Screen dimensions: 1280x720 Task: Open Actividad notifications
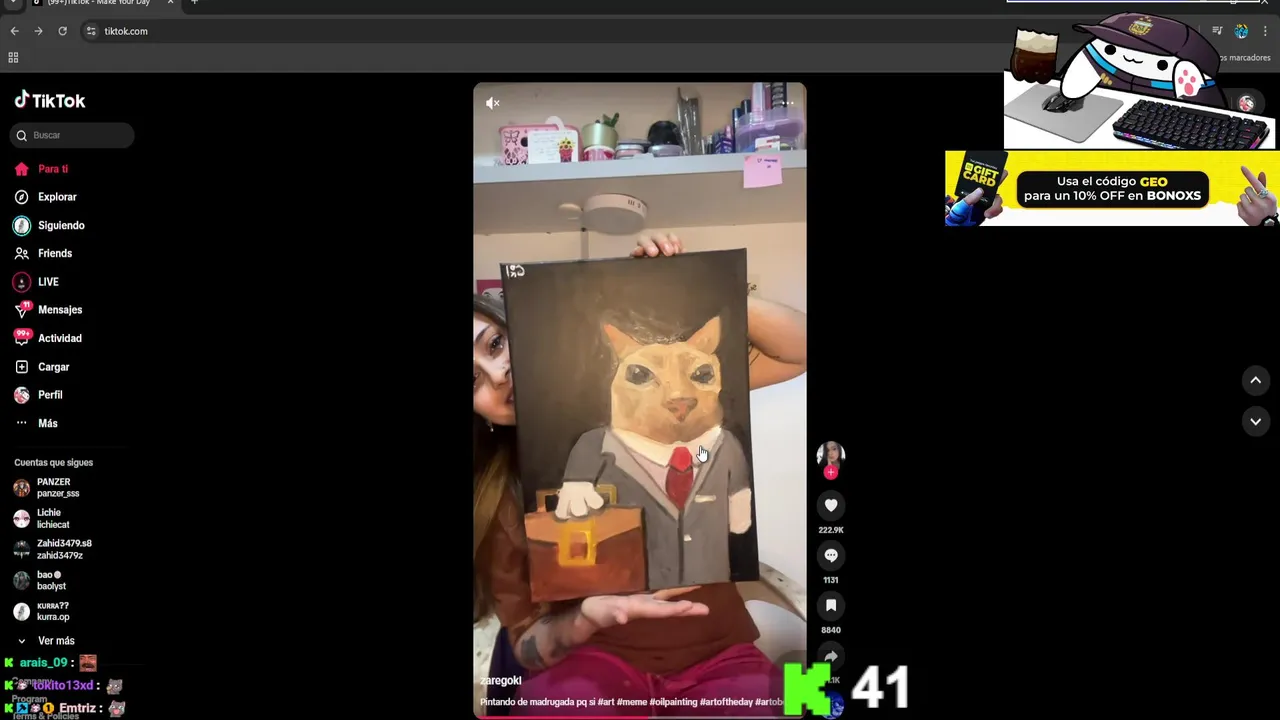(x=60, y=338)
